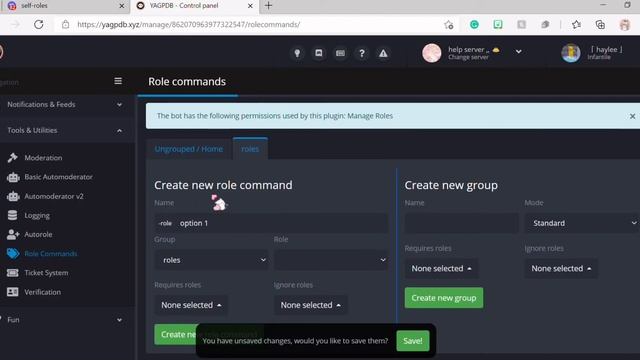Dismiss the permissions notice with the X
Image resolution: width=640 pixels, height=360 pixels.
[632, 116]
